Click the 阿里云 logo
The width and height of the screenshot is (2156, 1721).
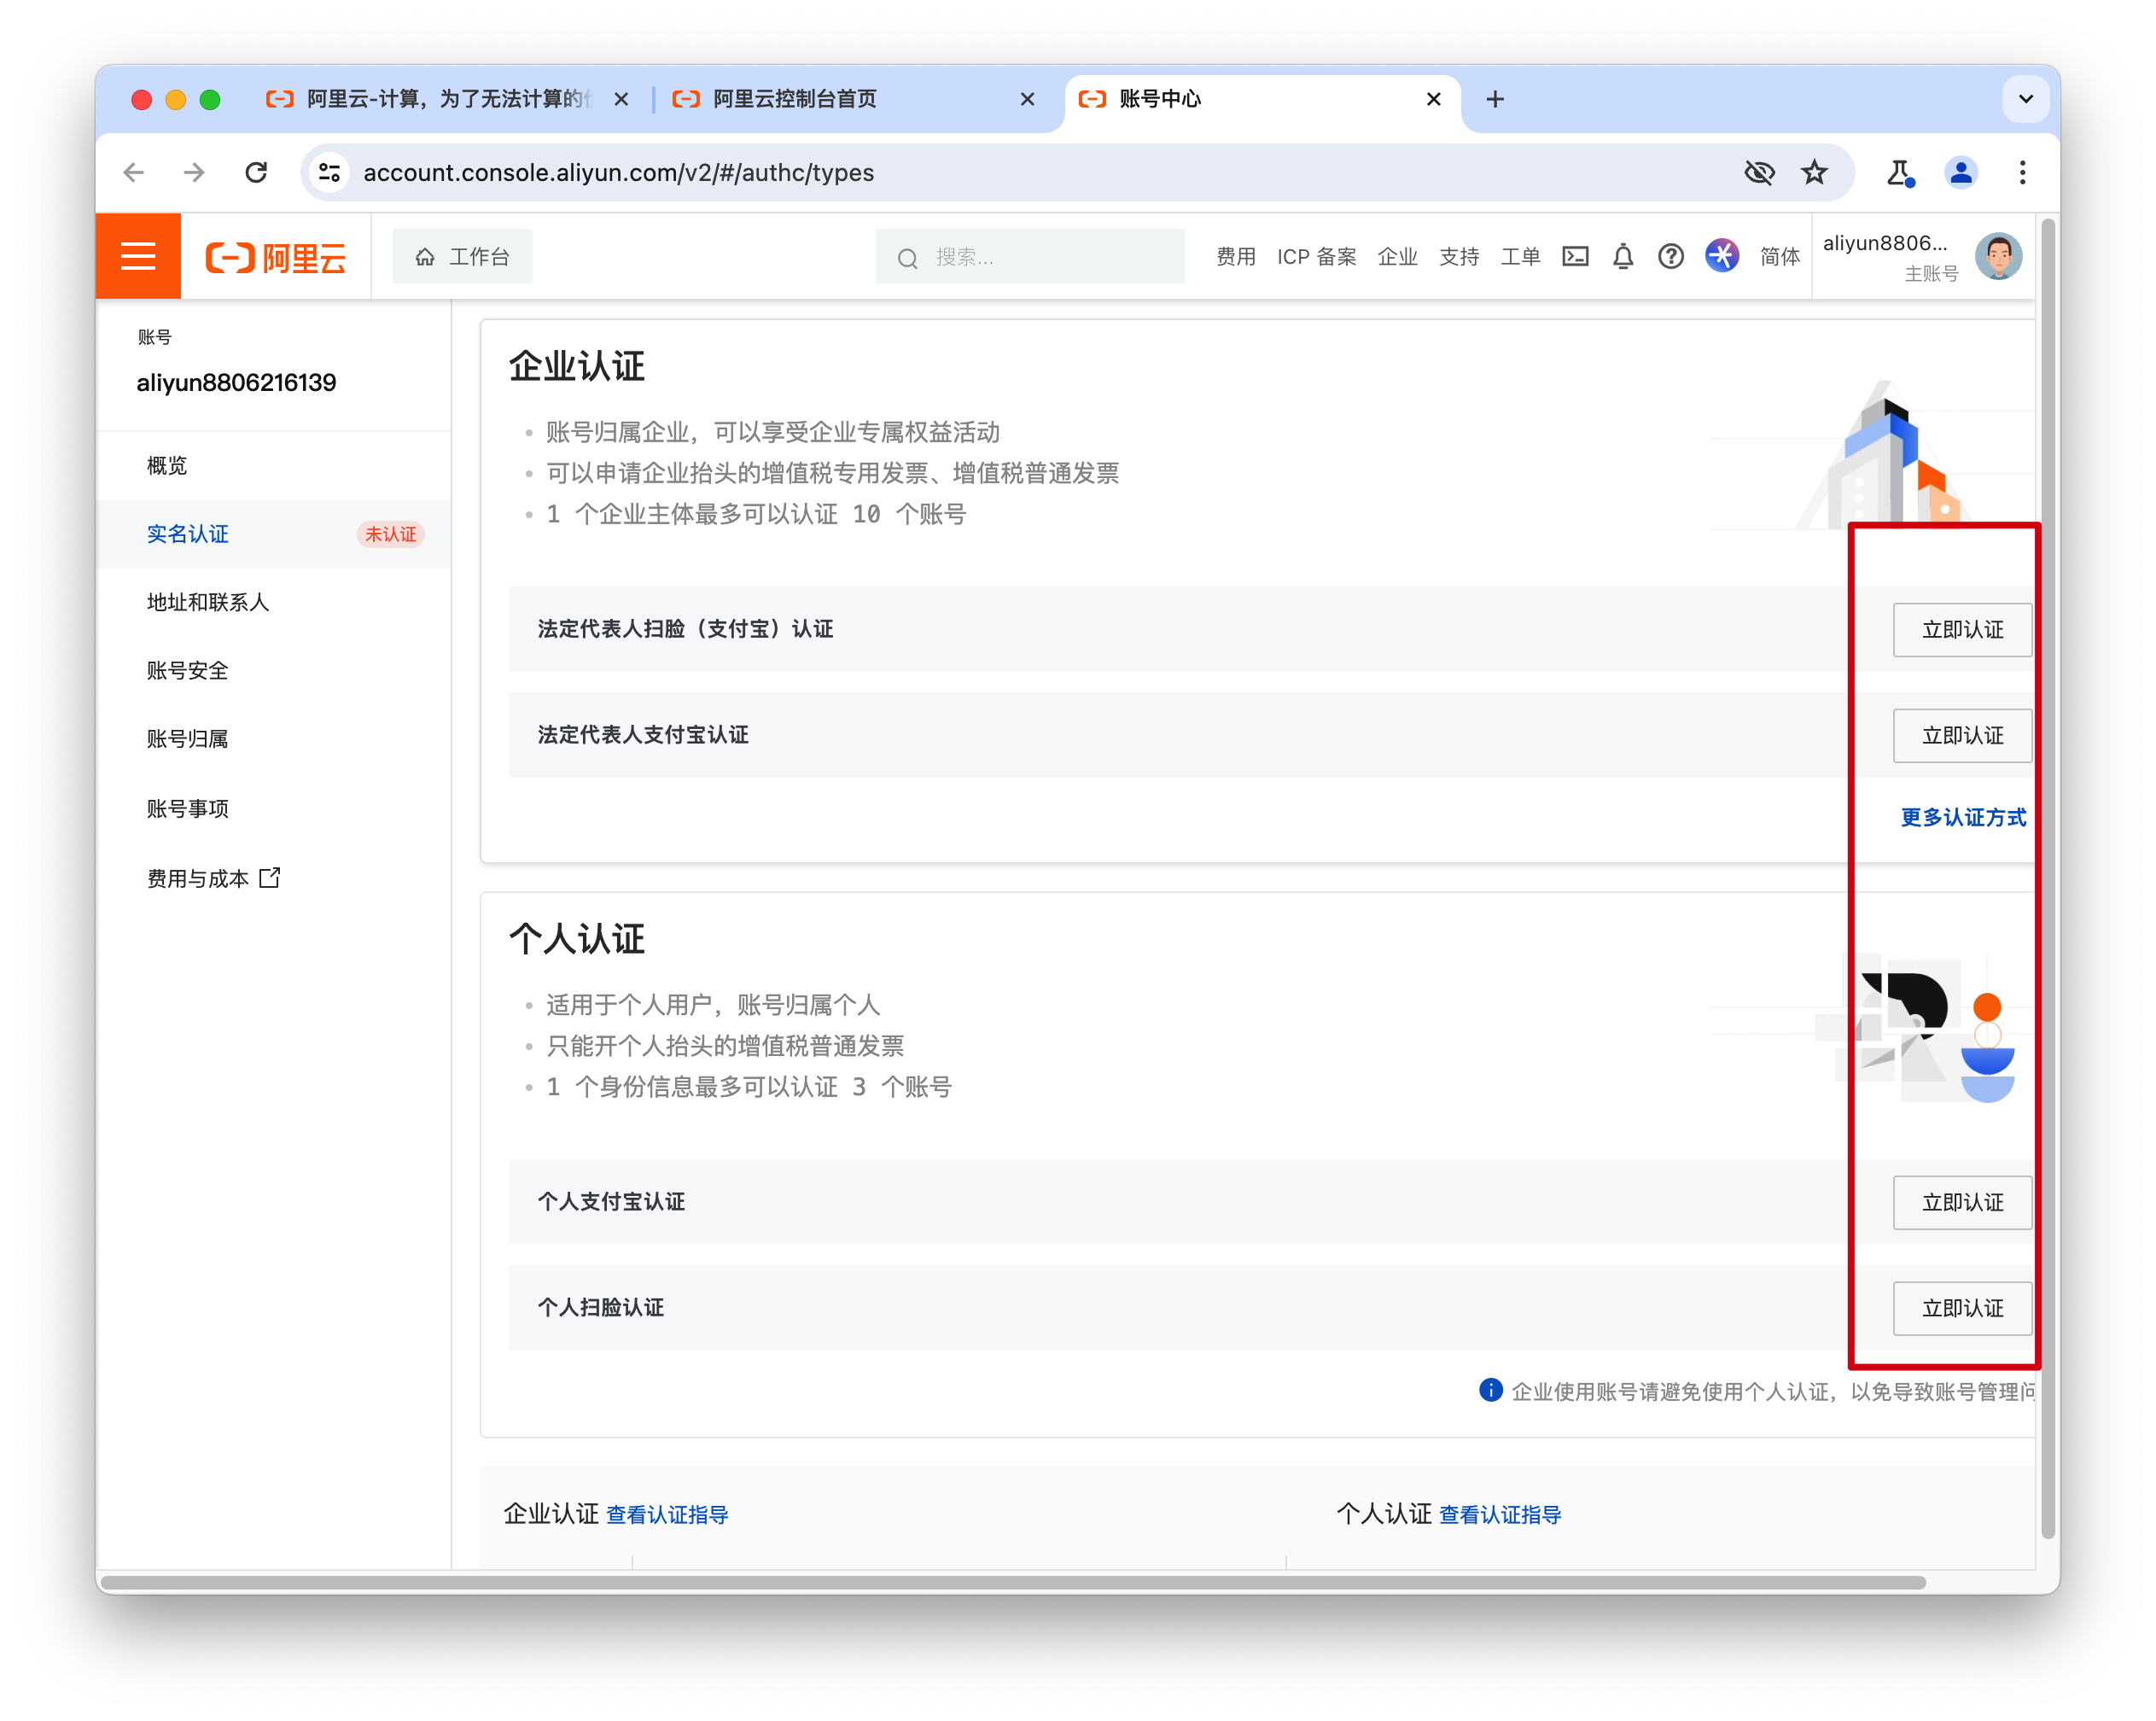click(276, 258)
